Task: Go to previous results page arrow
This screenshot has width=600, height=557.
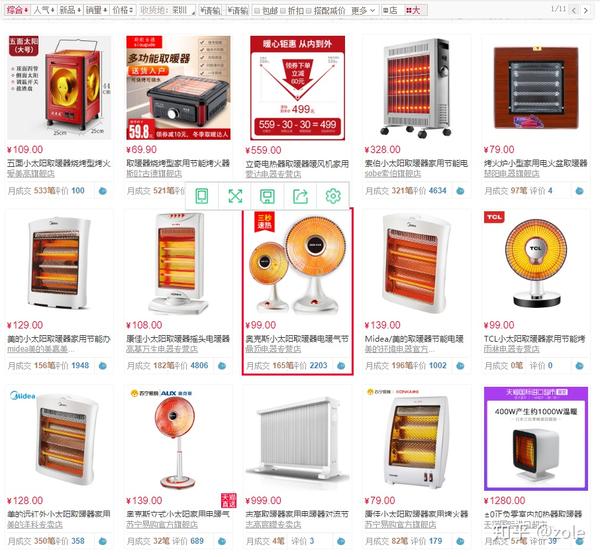Action: pyautogui.click(x=573, y=11)
